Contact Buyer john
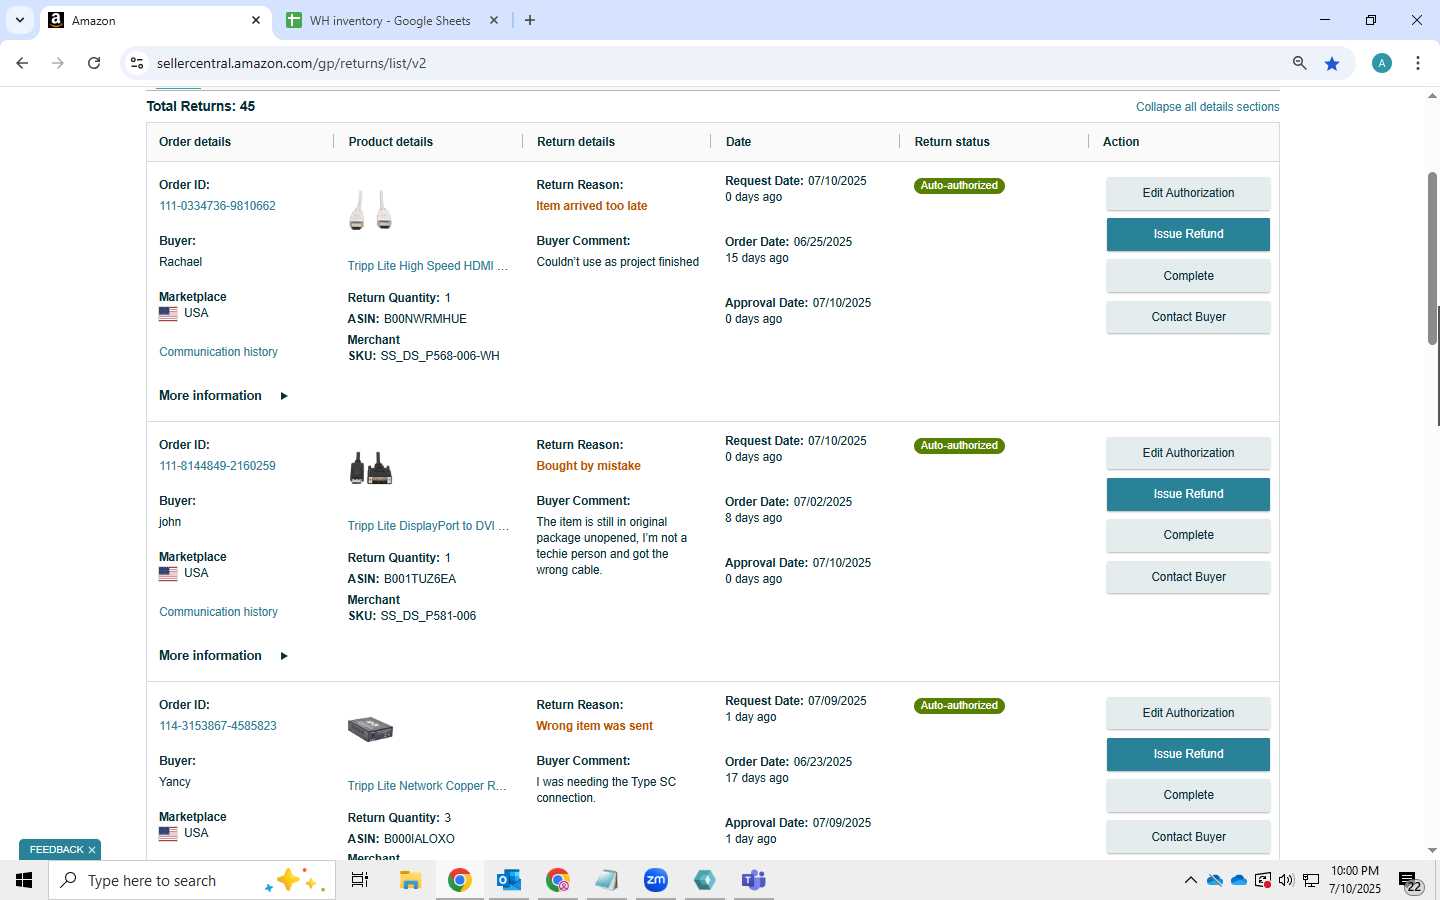Image resolution: width=1440 pixels, height=900 pixels. [x=1188, y=577]
